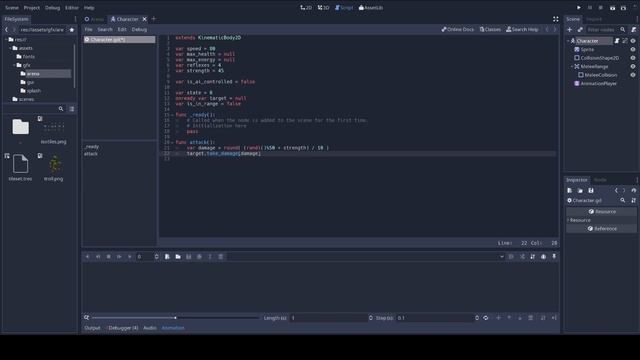Open the Project menu

tap(32, 8)
